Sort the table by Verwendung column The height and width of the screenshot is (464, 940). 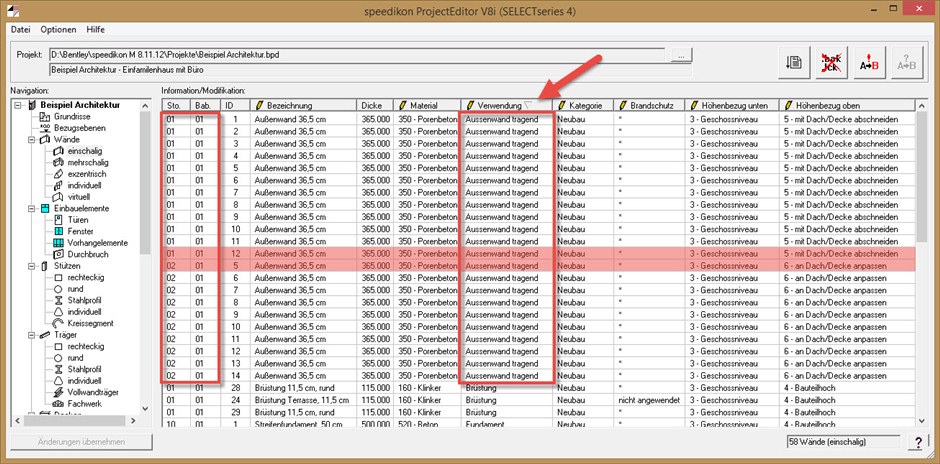pyautogui.click(x=507, y=106)
